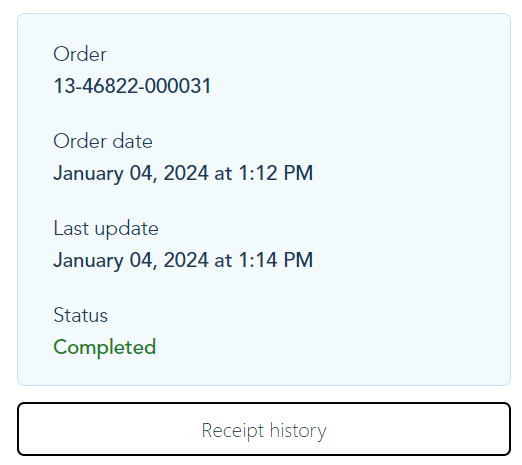
Task: Click the 1:14 PM time text
Action: coord(276,260)
